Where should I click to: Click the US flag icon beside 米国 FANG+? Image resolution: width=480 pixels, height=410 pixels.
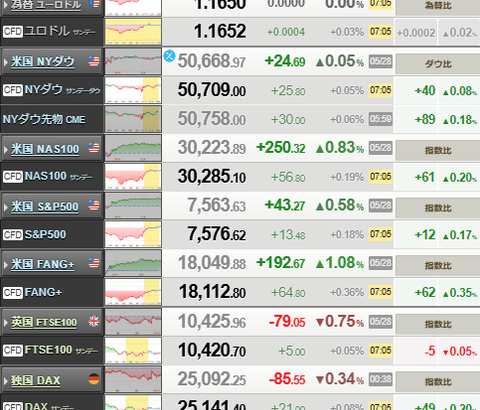pyautogui.click(x=94, y=263)
